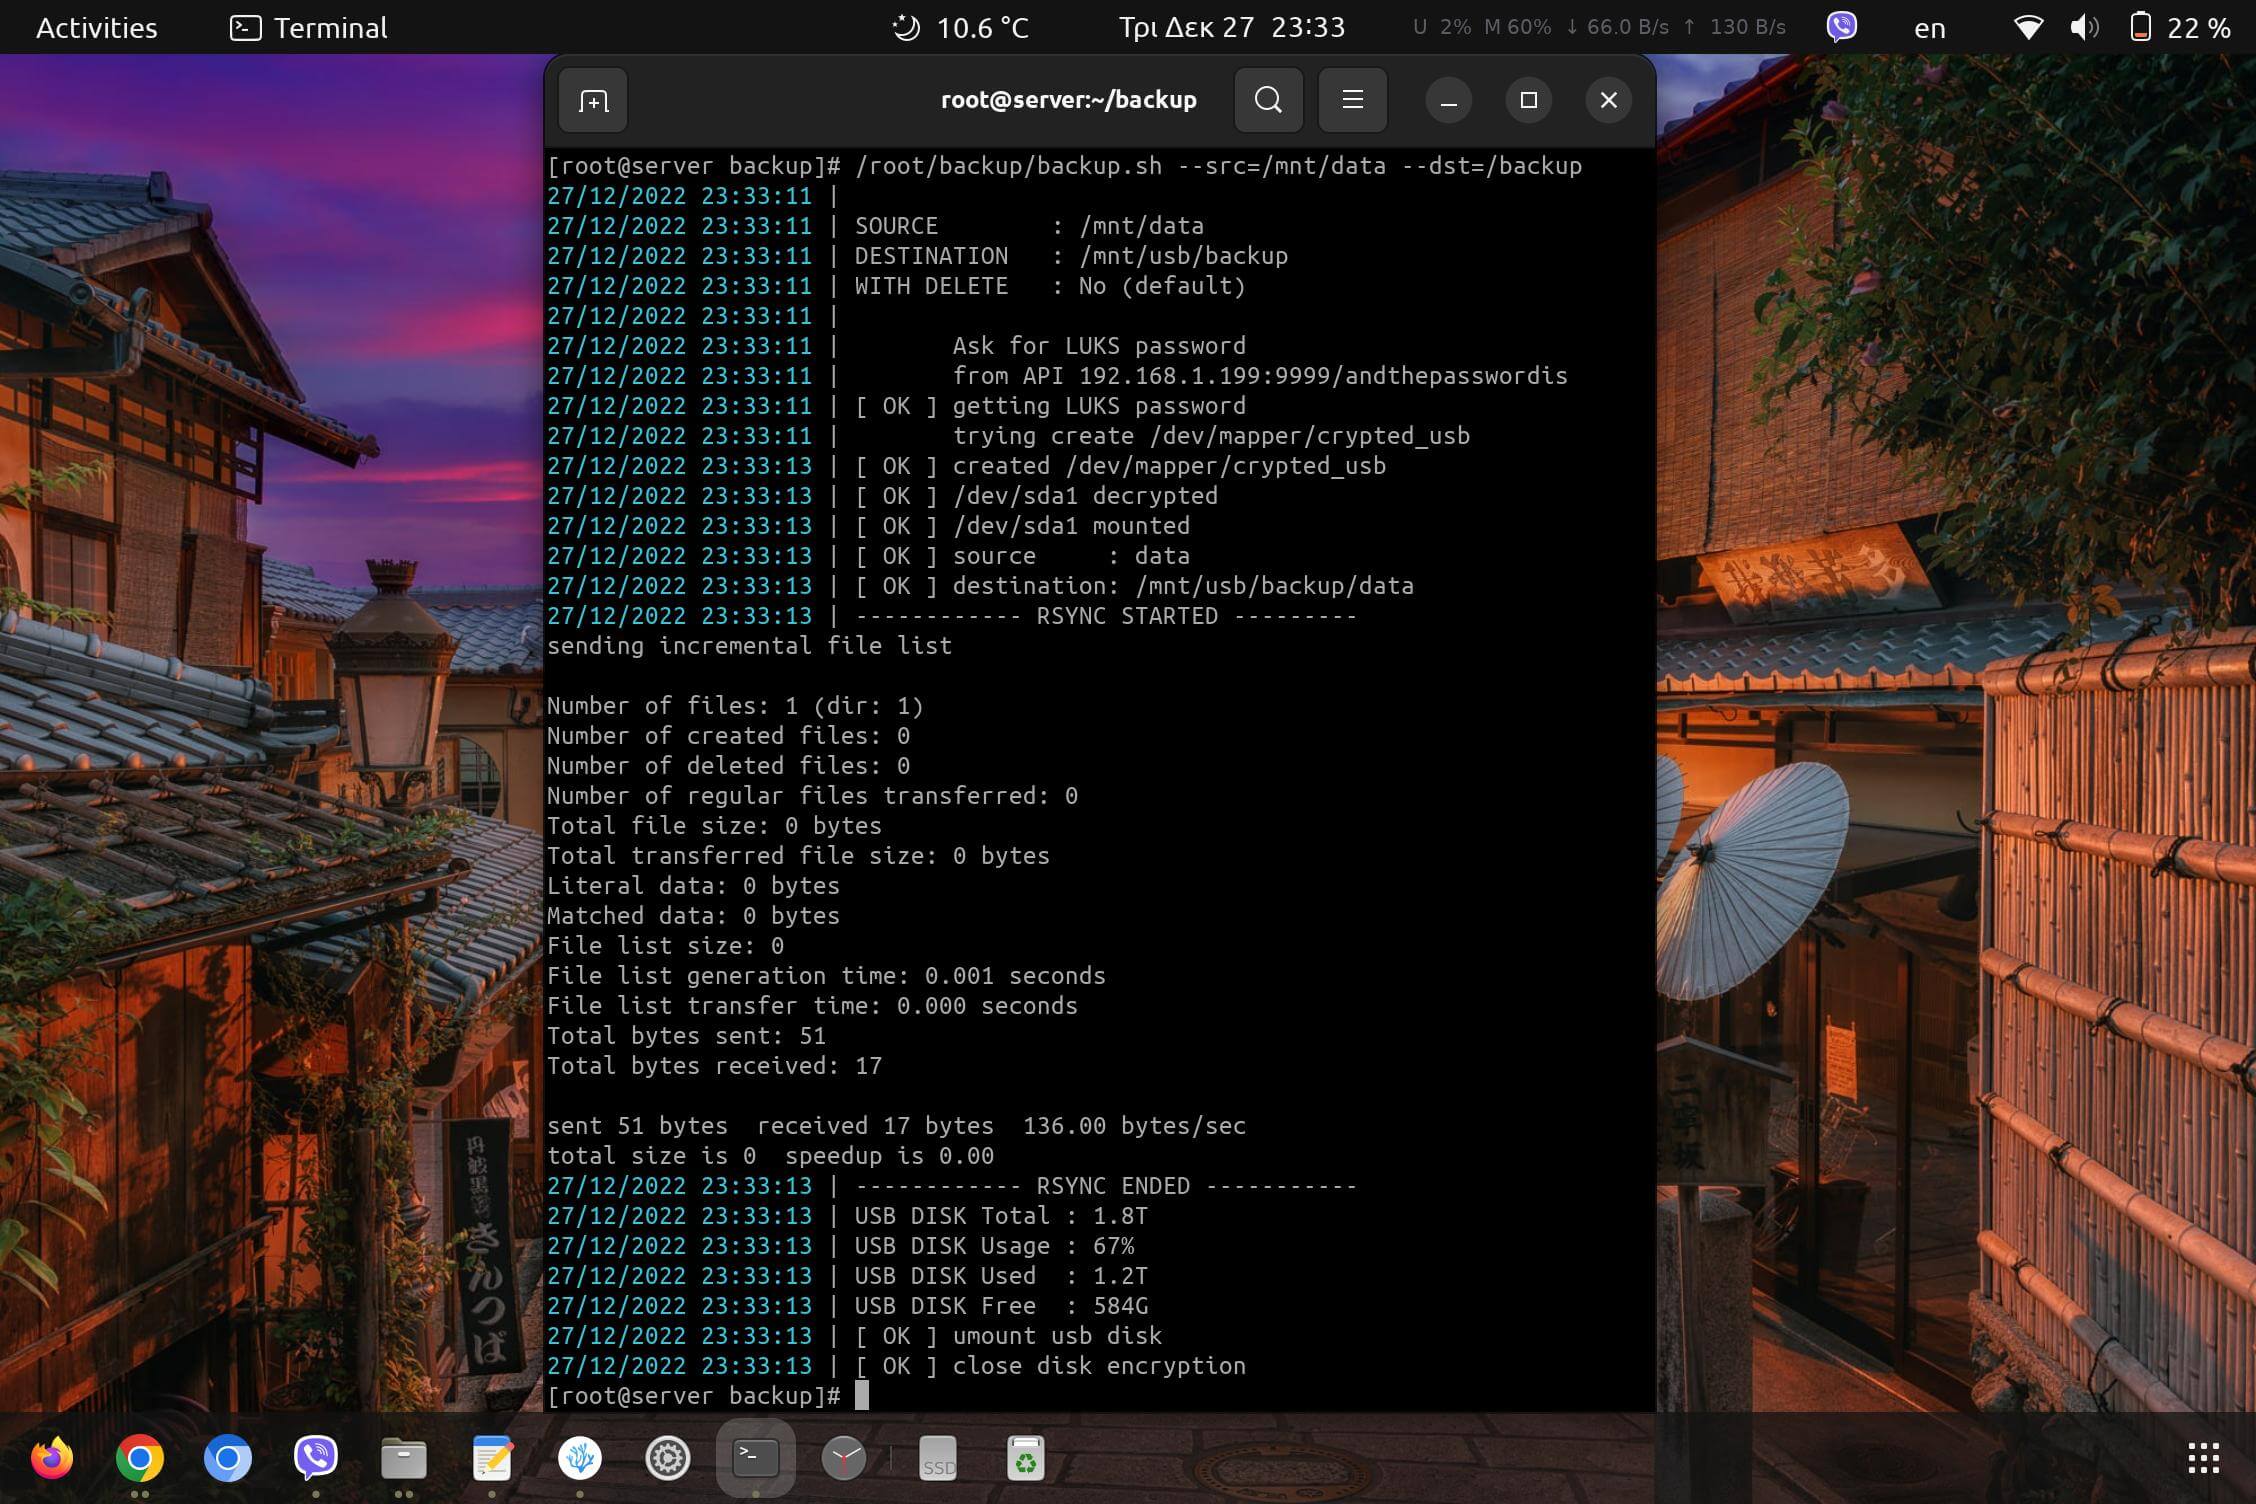Click the terminal search magnifier button
Viewport: 2256px width, 1504px height.
[1268, 100]
